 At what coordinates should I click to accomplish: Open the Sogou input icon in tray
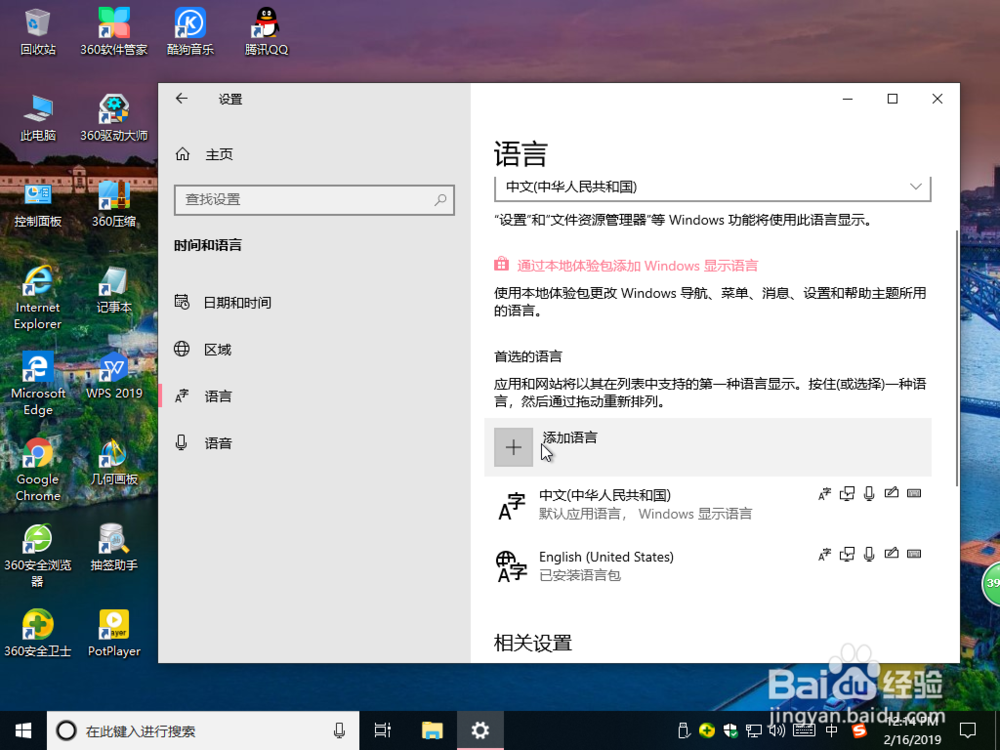point(859,730)
